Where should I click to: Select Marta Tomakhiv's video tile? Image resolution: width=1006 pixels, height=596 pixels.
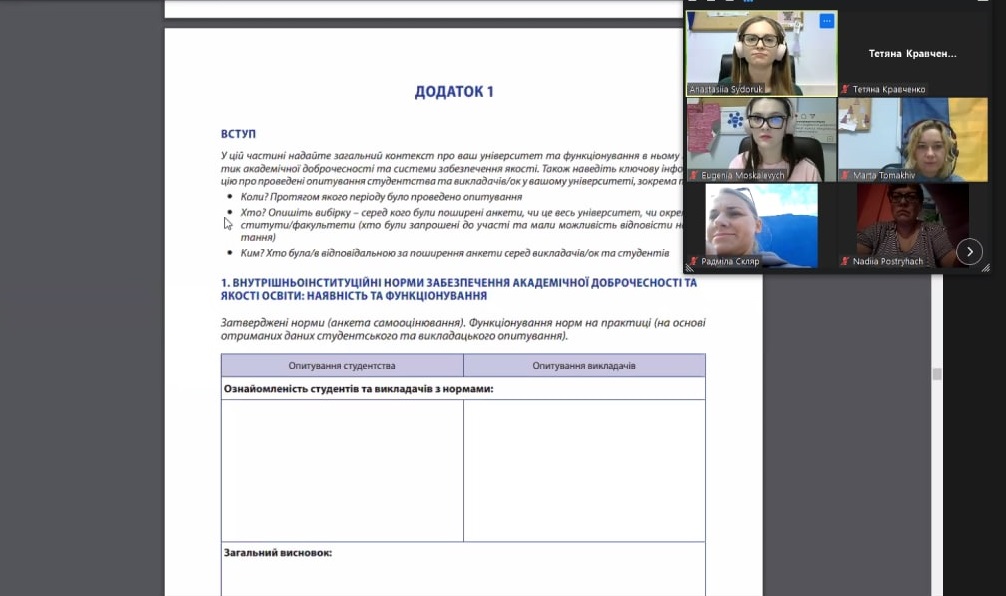(913, 139)
